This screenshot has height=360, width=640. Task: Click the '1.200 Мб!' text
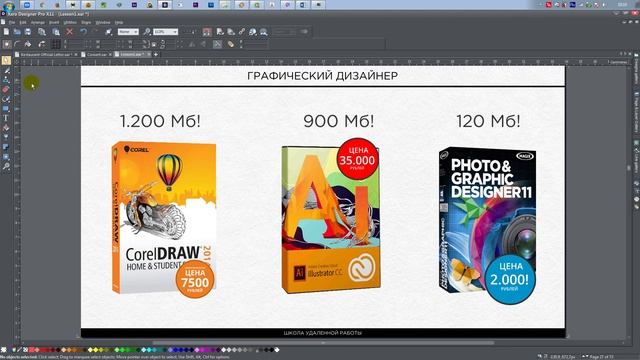(160, 121)
